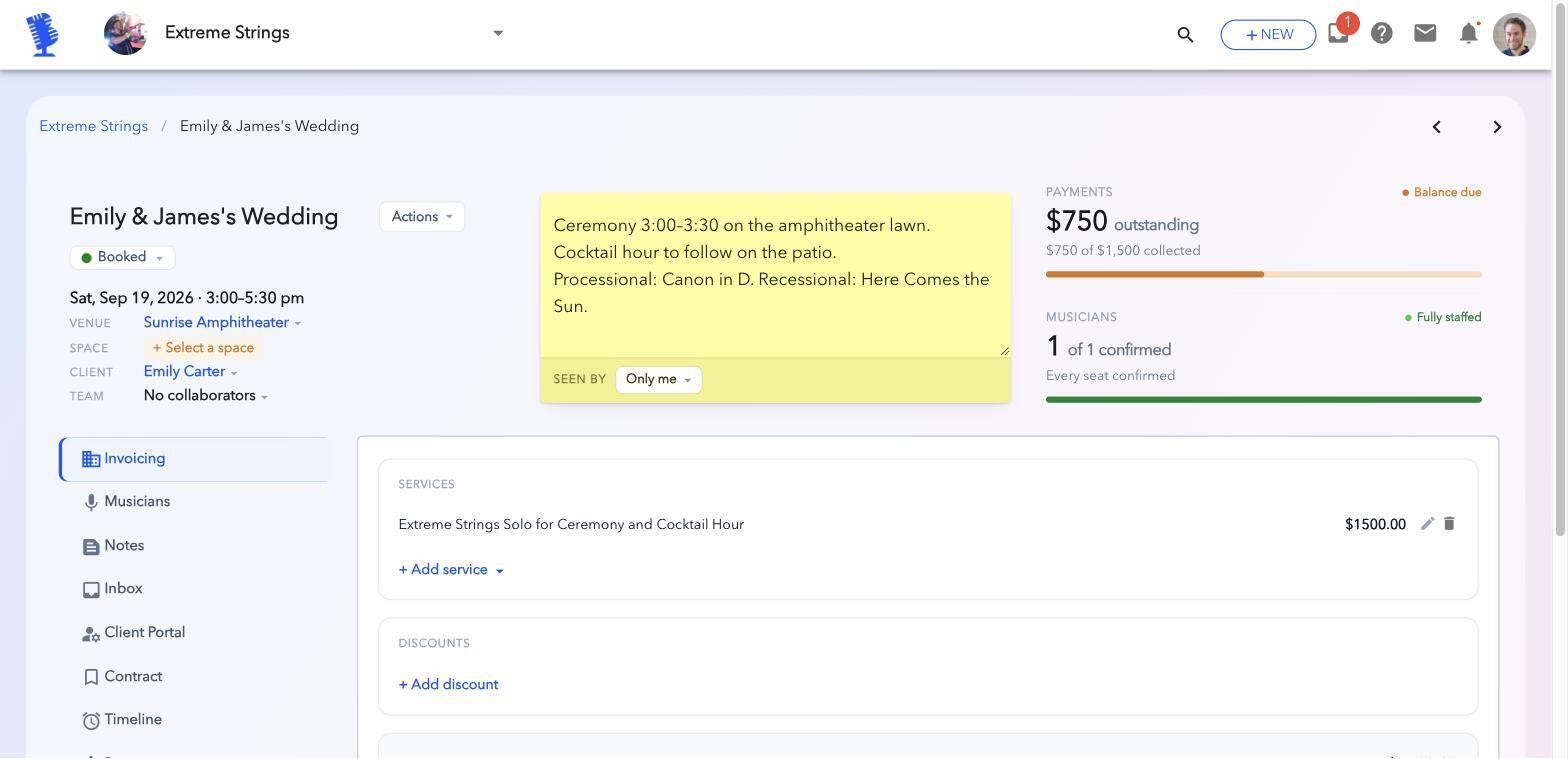Click Select a space

[x=203, y=348]
